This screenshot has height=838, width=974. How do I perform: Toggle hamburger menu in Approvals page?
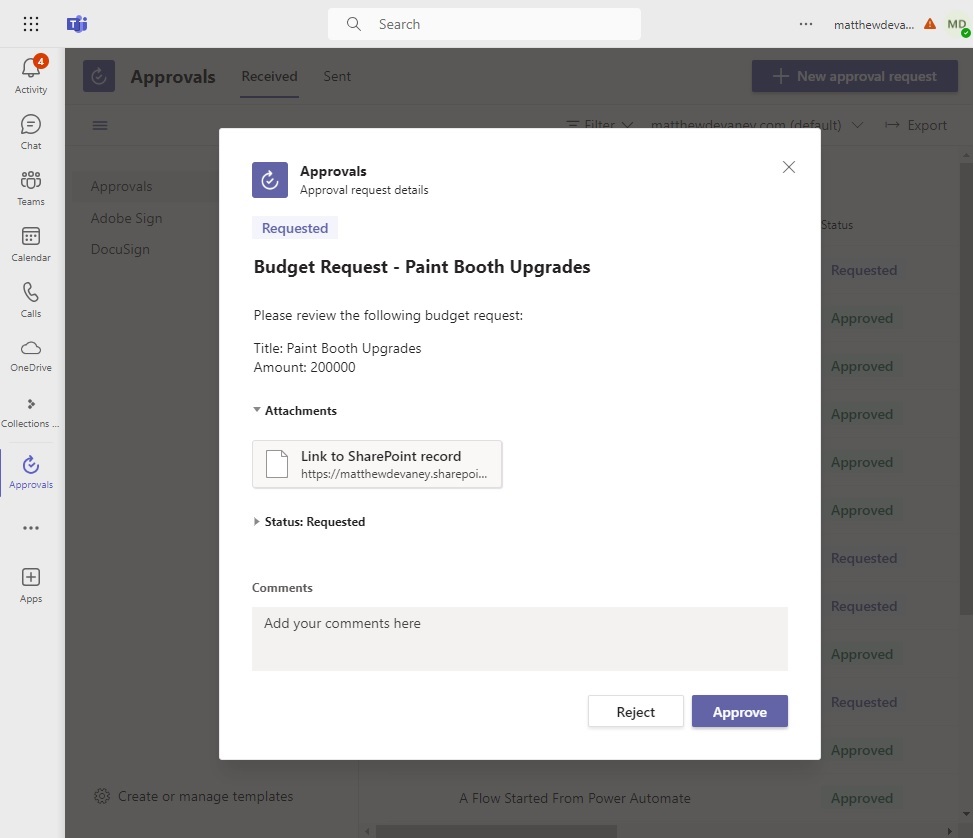pyautogui.click(x=100, y=125)
